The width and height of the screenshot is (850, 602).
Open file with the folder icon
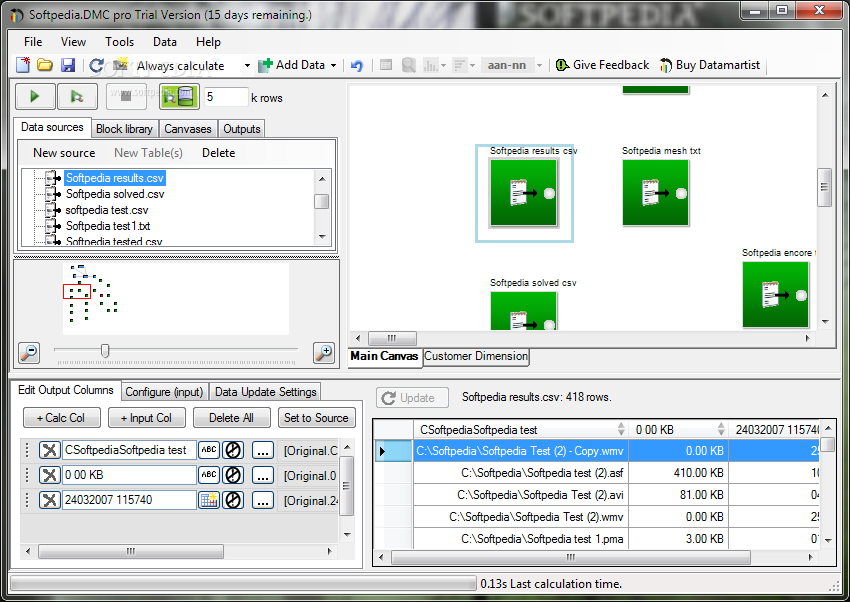pyautogui.click(x=44, y=65)
